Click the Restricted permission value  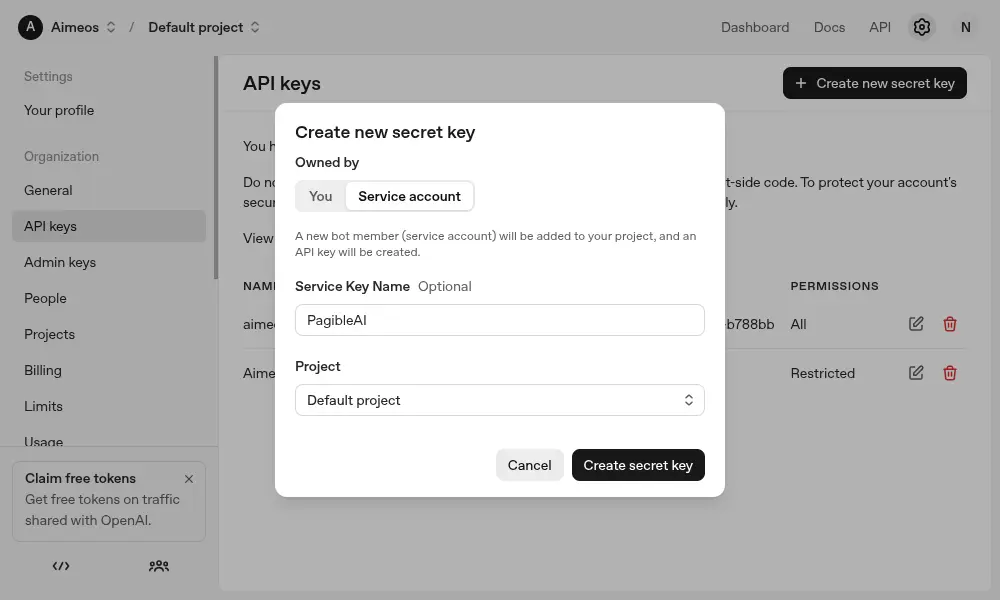(x=822, y=373)
